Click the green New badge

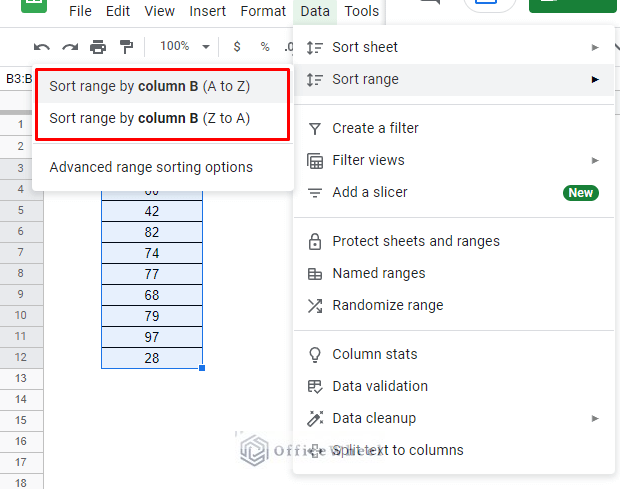pos(580,193)
